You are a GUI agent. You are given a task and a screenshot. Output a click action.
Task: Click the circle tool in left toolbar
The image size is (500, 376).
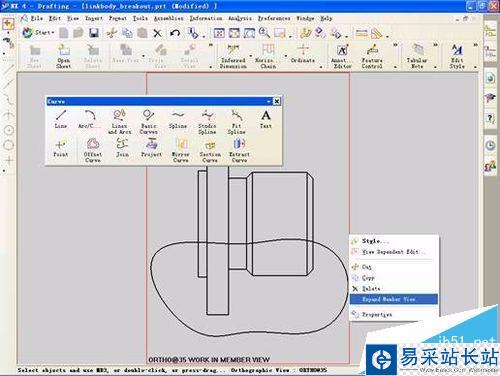9,145
